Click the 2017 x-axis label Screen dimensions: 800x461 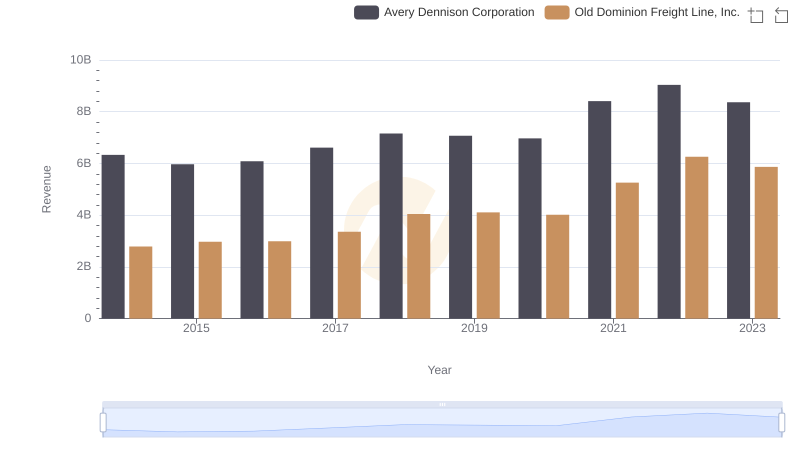pyautogui.click(x=335, y=328)
